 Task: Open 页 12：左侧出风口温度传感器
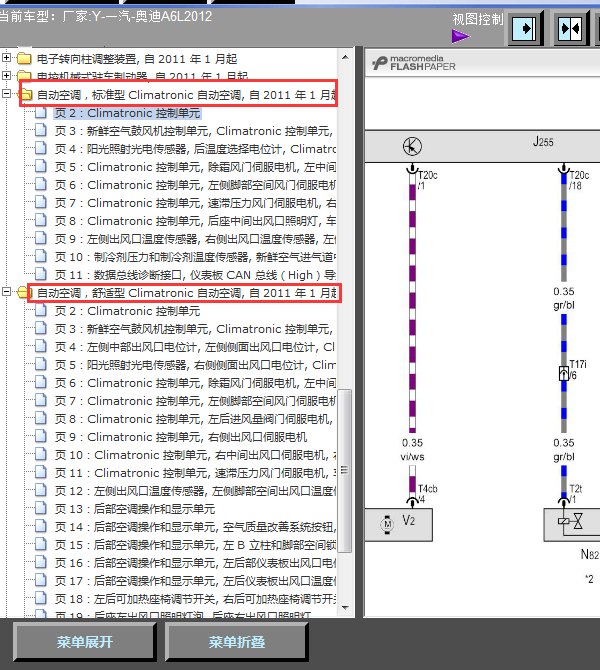pyautogui.click(x=195, y=491)
